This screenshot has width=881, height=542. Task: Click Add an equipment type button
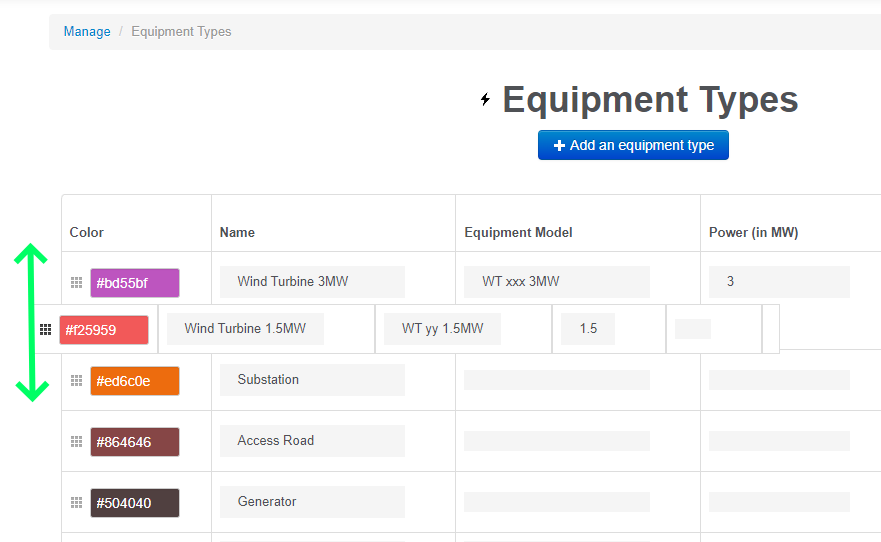(x=633, y=145)
